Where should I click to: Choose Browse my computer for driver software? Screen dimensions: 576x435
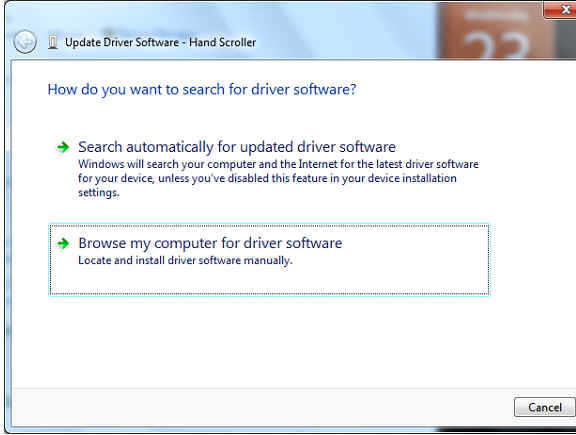(210, 243)
